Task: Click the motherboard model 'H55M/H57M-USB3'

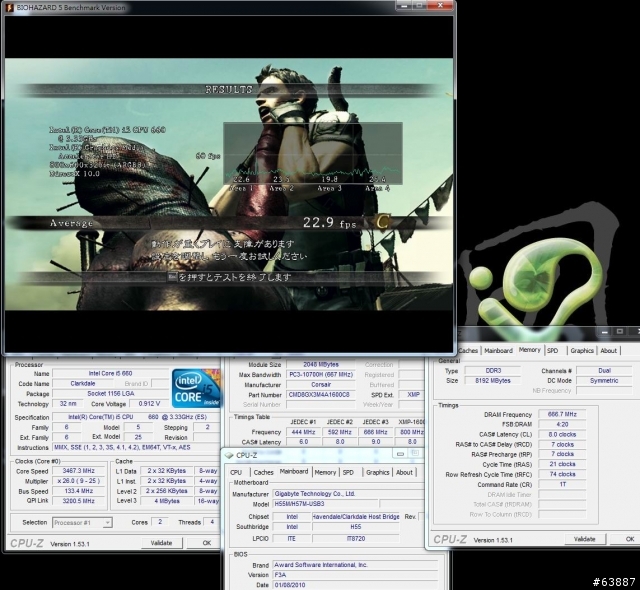Action: click(325, 504)
